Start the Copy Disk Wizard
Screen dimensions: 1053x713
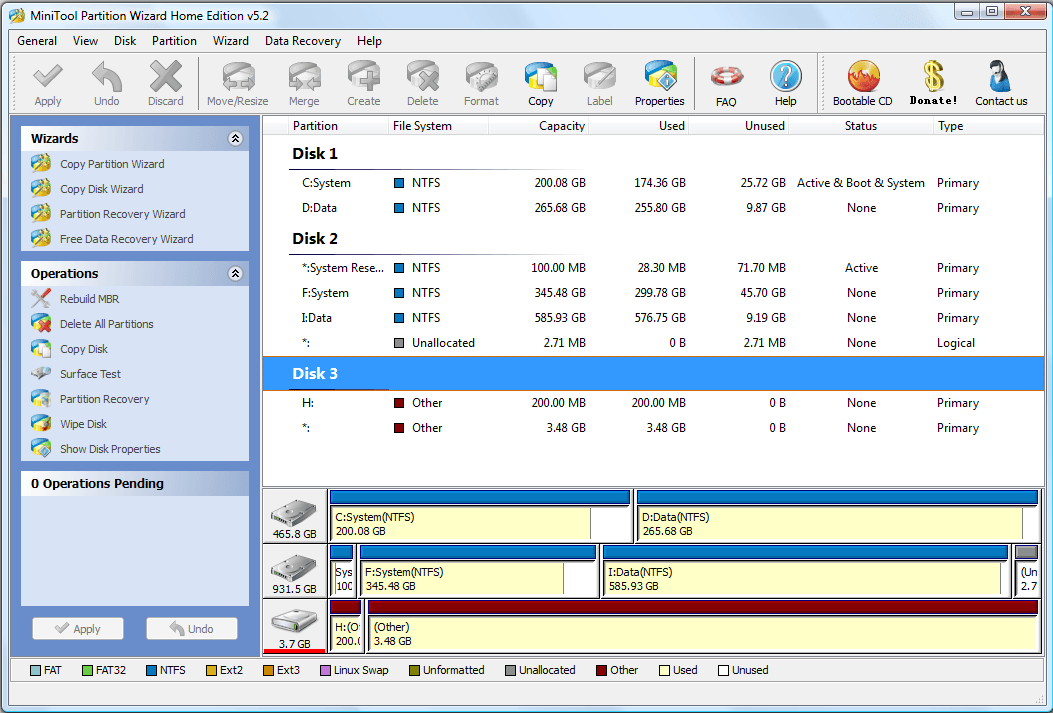point(101,189)
